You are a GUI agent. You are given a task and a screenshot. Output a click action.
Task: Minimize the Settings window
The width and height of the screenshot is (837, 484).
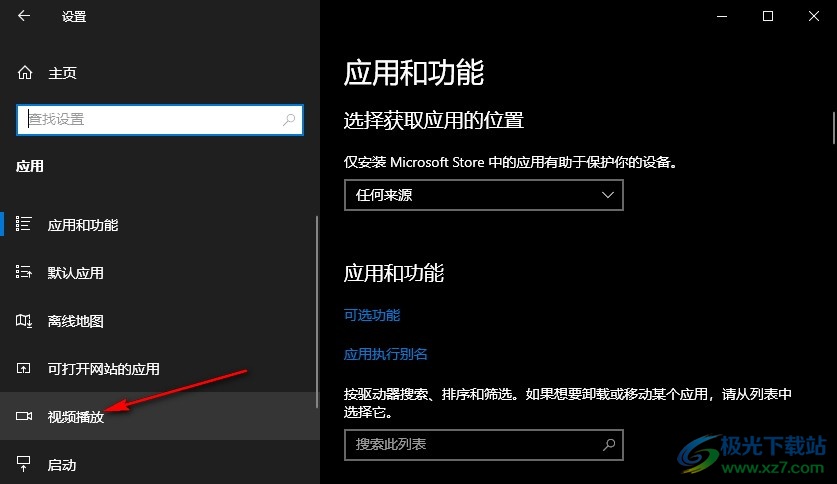tap(722, 16)
